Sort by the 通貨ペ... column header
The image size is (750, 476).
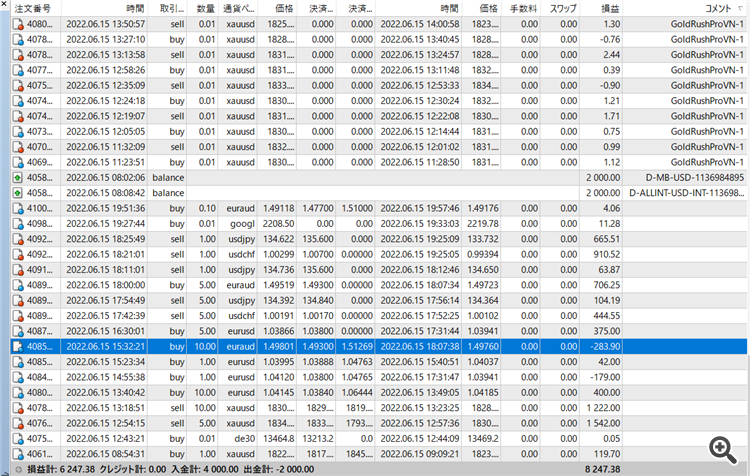click(238, 8)
